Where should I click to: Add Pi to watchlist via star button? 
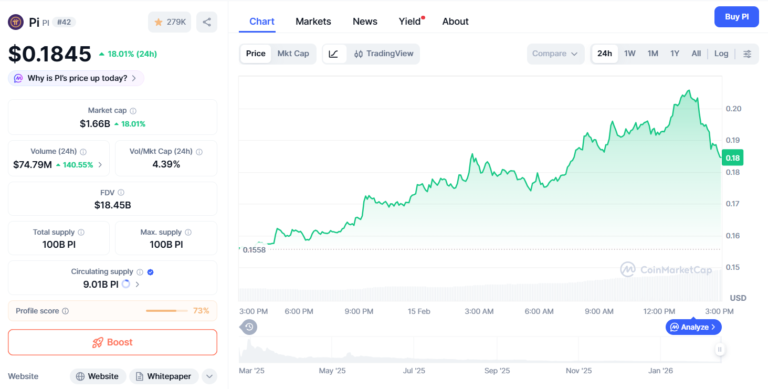[x=169, y=22]
